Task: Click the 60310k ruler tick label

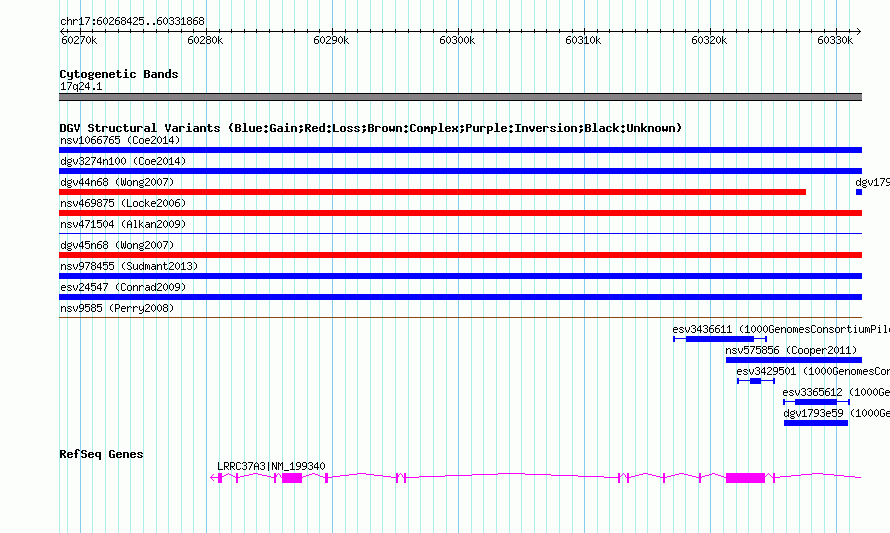Action: coord(583,40)
